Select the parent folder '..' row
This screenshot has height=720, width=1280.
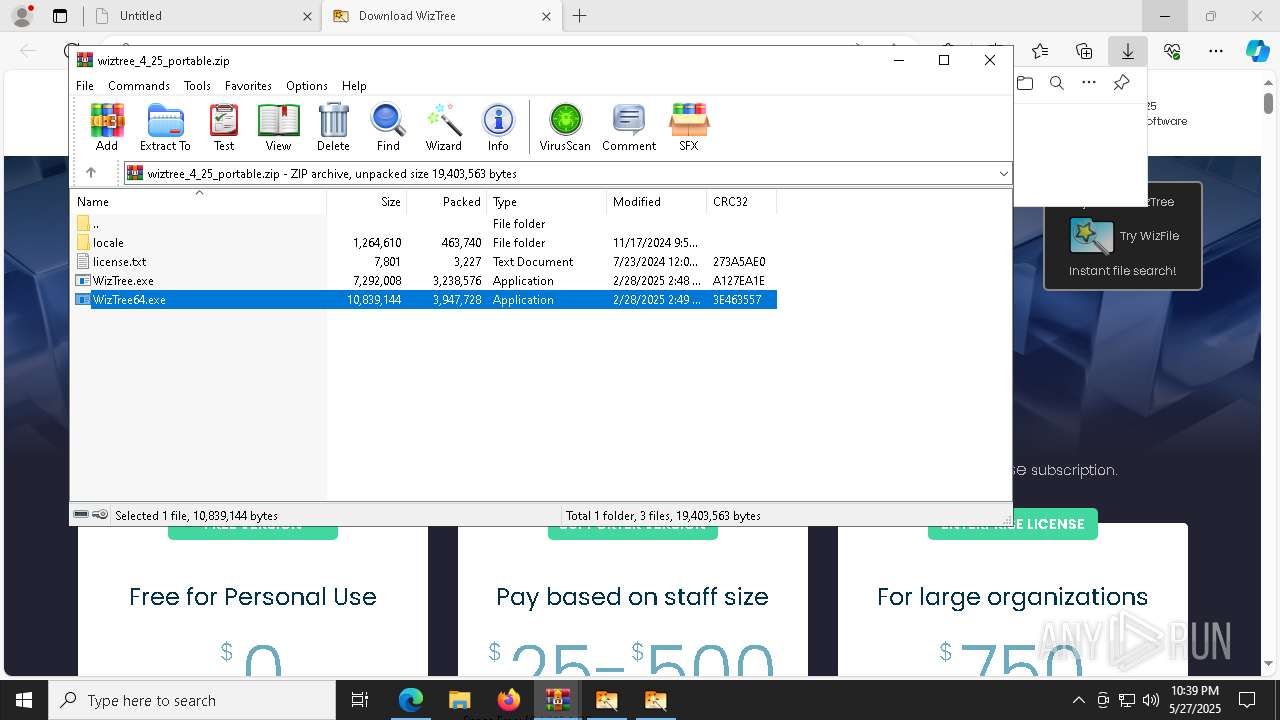(424, 224)
